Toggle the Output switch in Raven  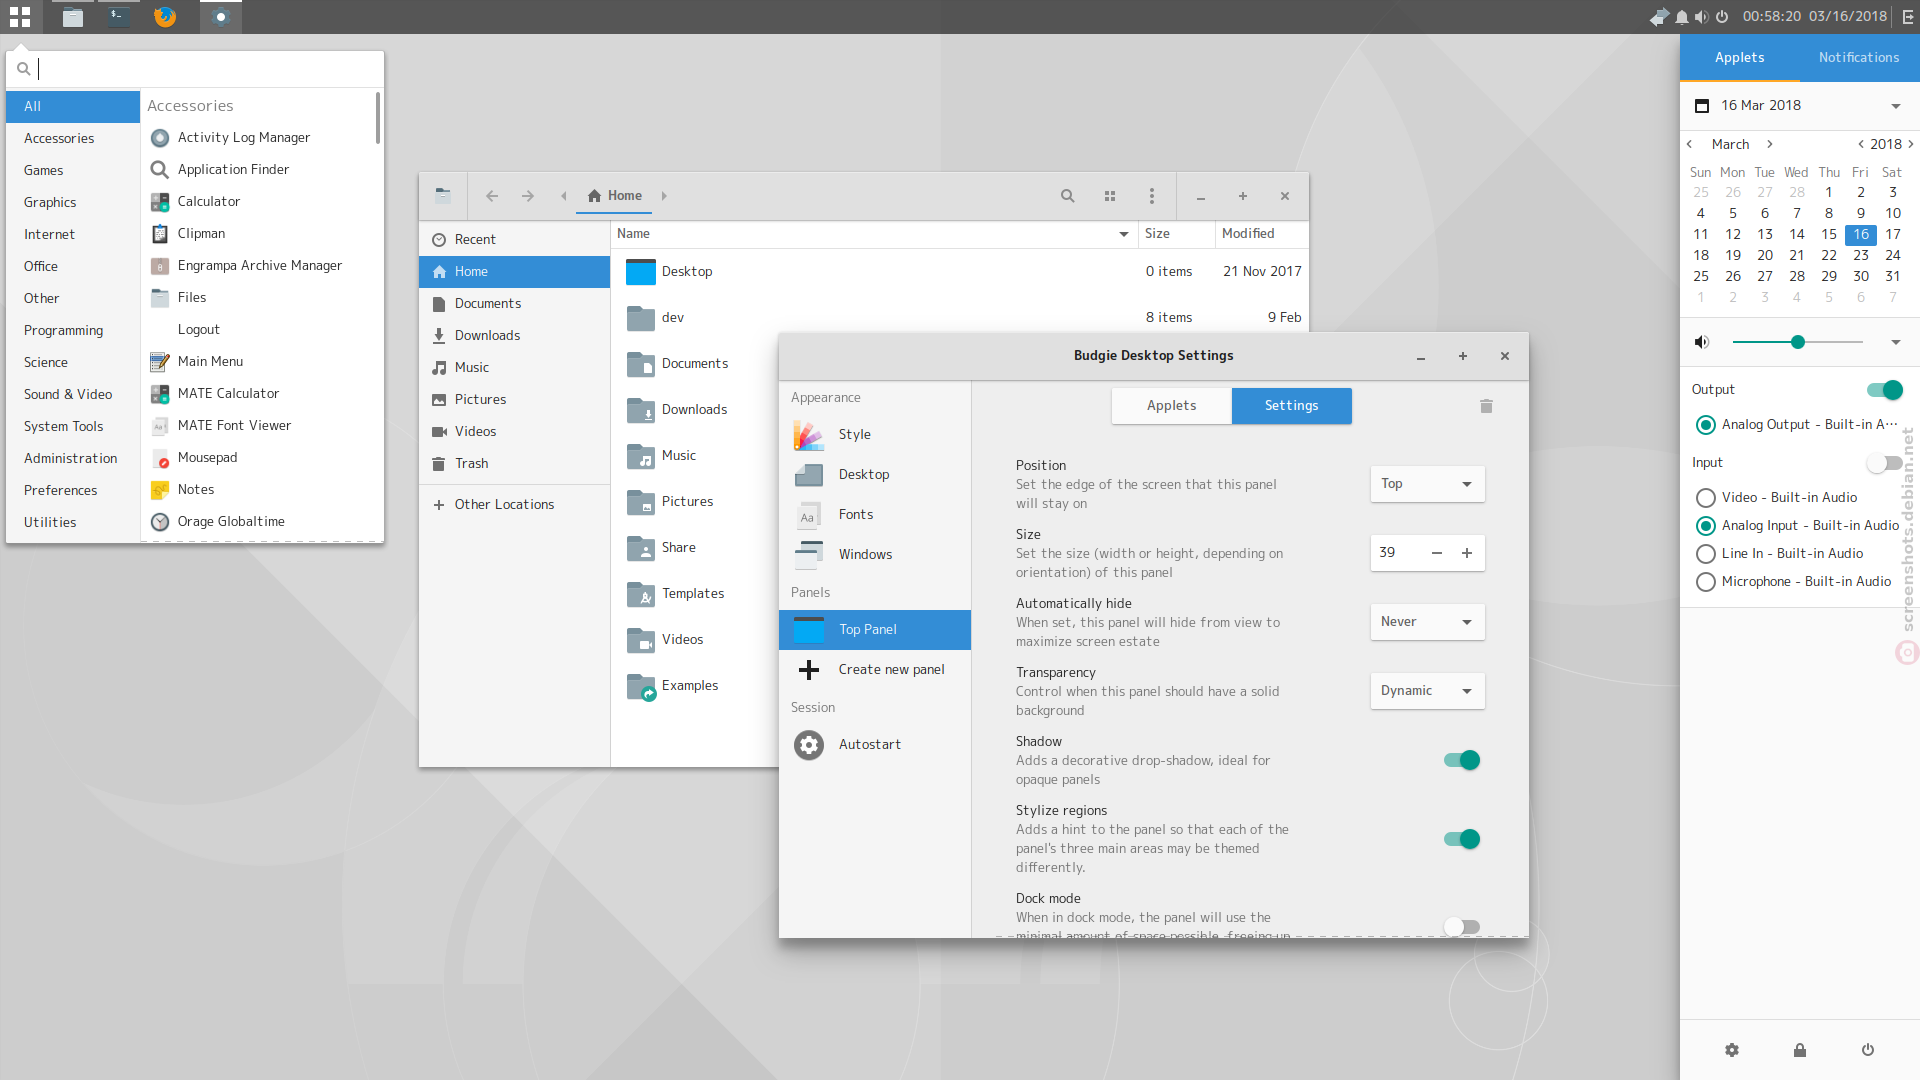point(1885,390)
